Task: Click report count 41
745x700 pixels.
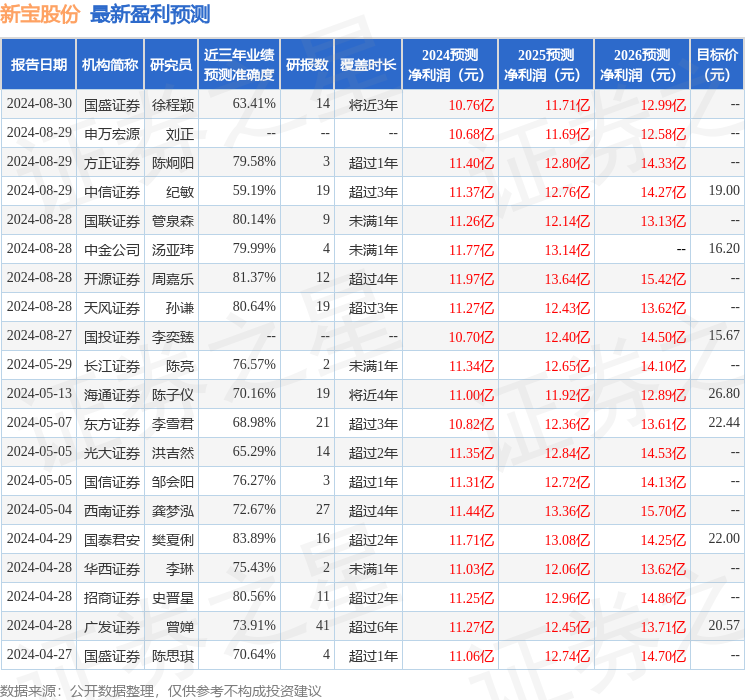Action: pyautogui.click(x=323, y=625)
